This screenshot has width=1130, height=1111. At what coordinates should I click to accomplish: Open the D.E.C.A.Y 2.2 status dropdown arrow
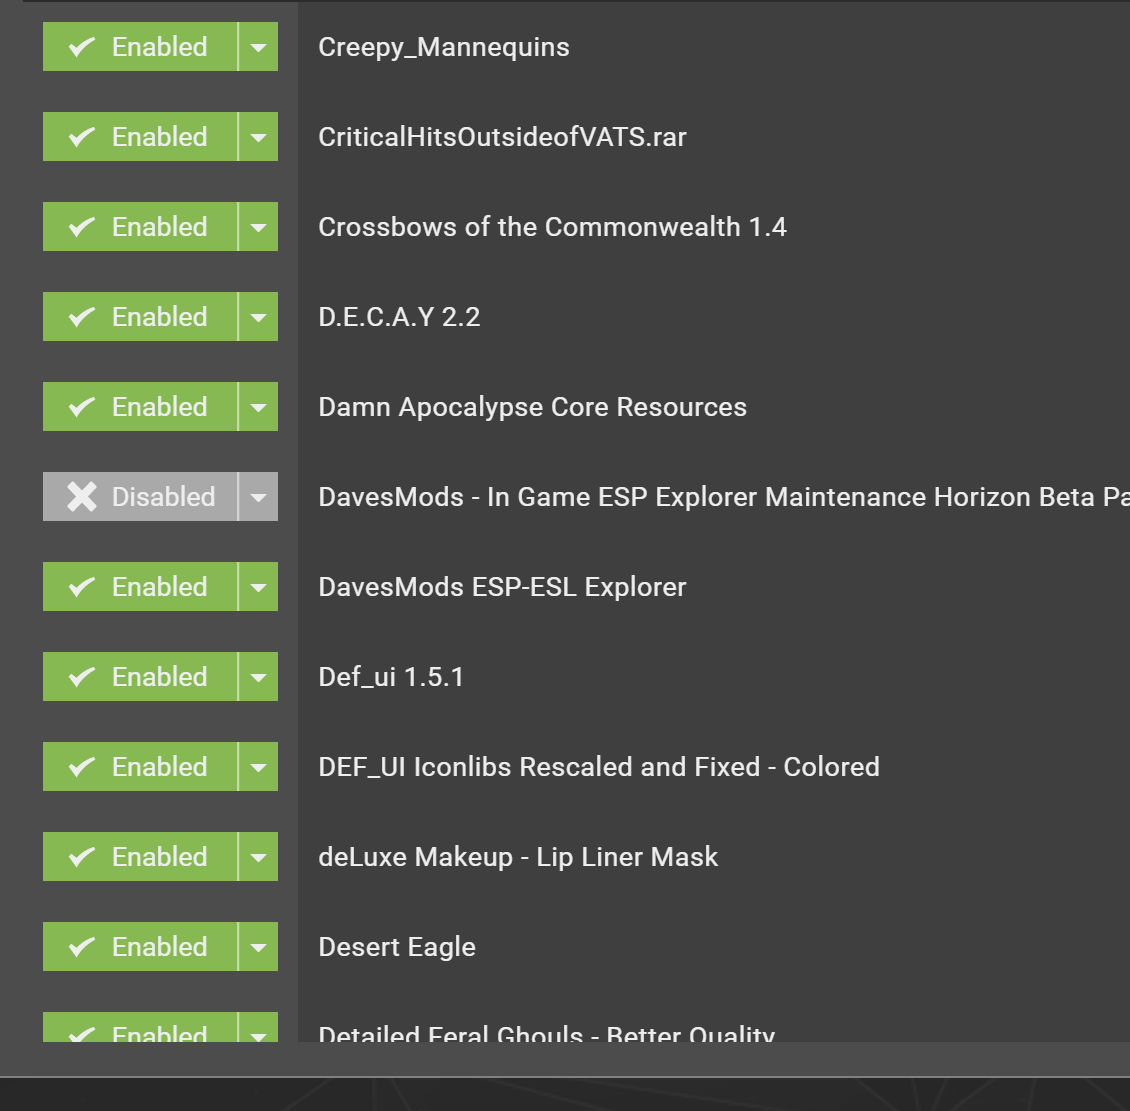click(258, 317)
